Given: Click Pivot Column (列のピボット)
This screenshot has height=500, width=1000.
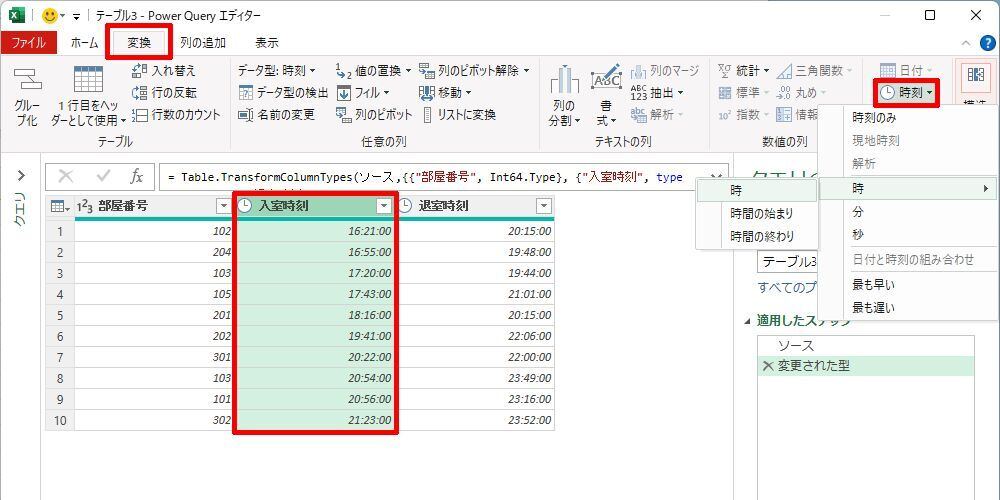Looking at the screenshot, I should (374, 115).
